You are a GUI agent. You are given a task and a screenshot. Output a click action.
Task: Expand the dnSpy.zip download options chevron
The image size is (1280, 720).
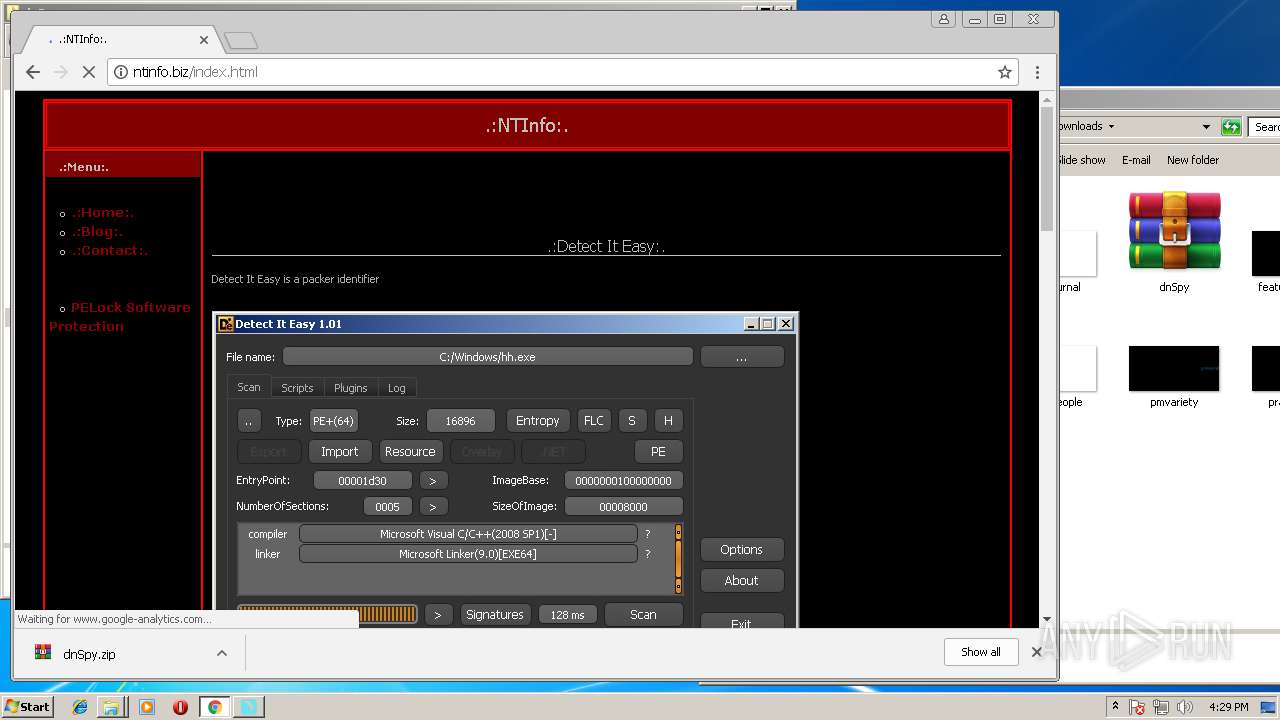[x=221, y=654]
